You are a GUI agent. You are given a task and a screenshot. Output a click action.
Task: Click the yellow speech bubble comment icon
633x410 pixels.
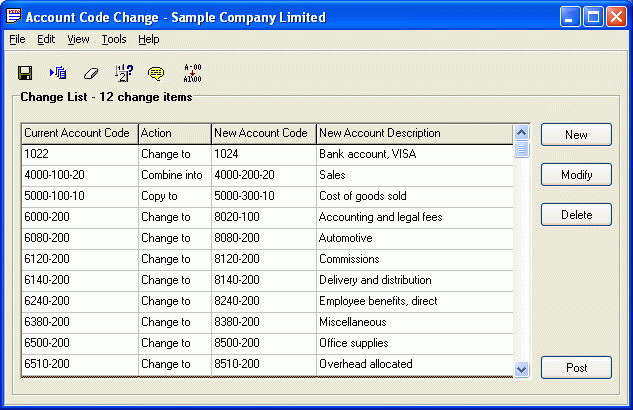[156, 73]
